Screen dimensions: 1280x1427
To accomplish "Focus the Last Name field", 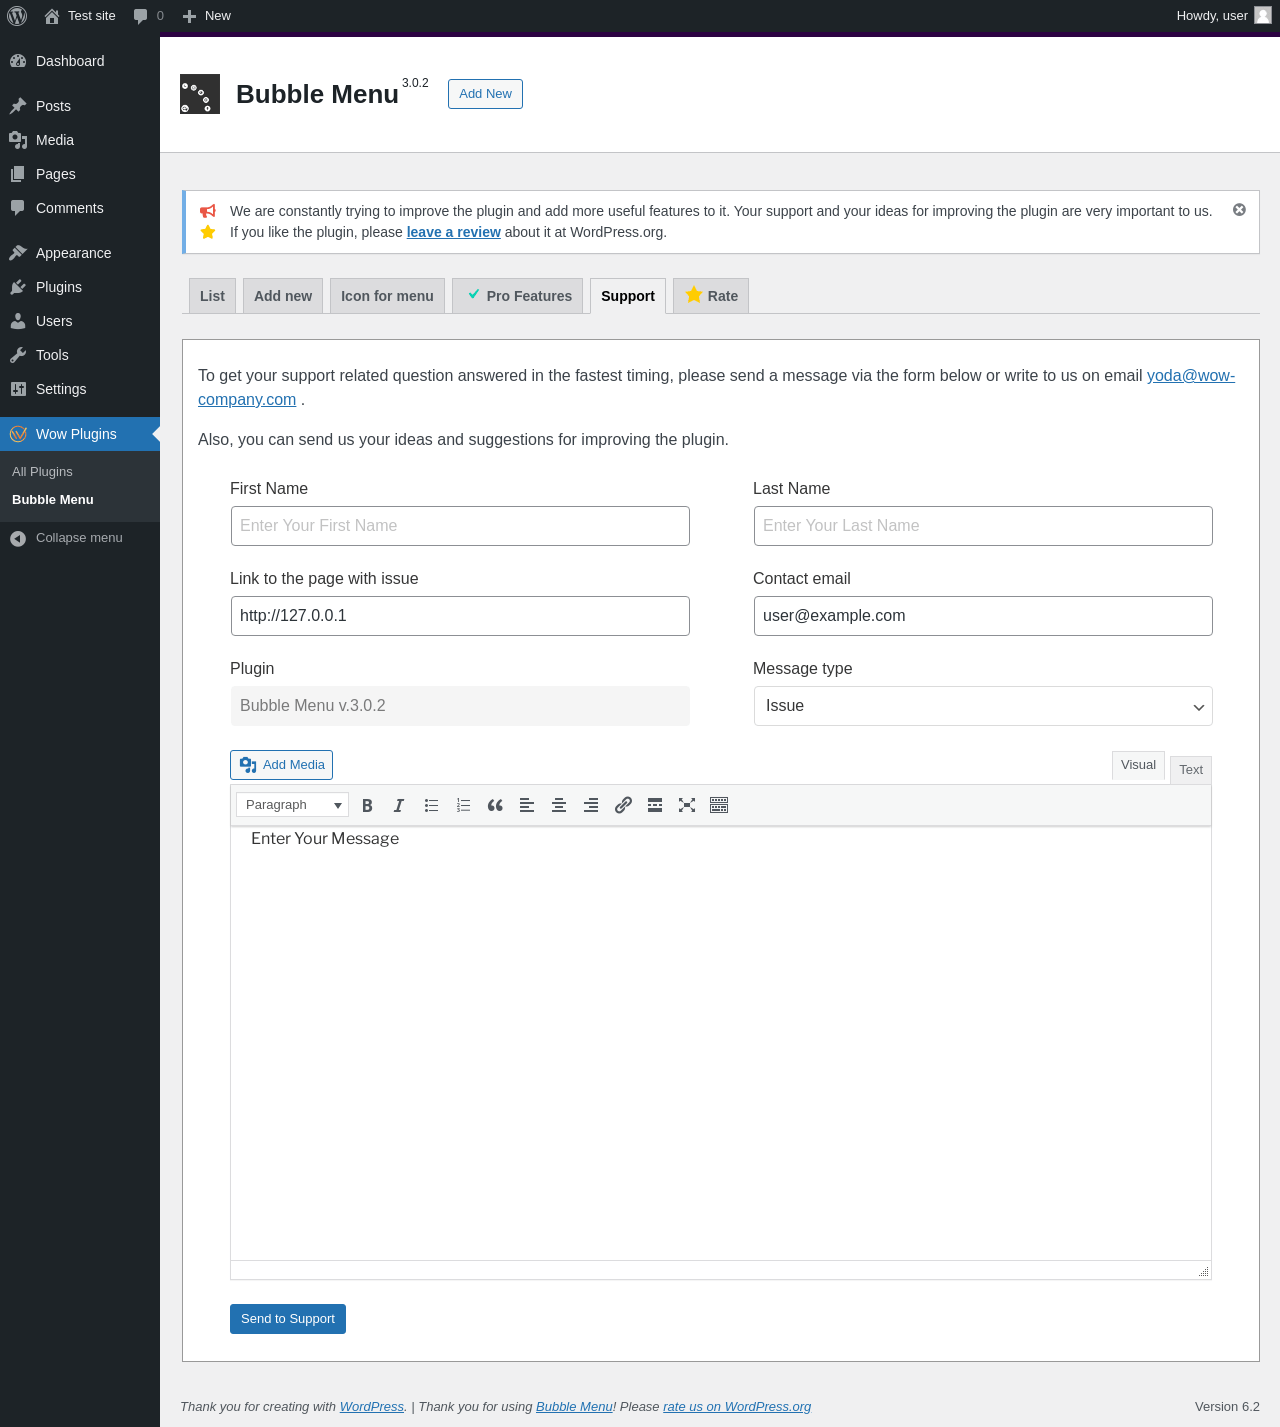I will tap(983, 526).
